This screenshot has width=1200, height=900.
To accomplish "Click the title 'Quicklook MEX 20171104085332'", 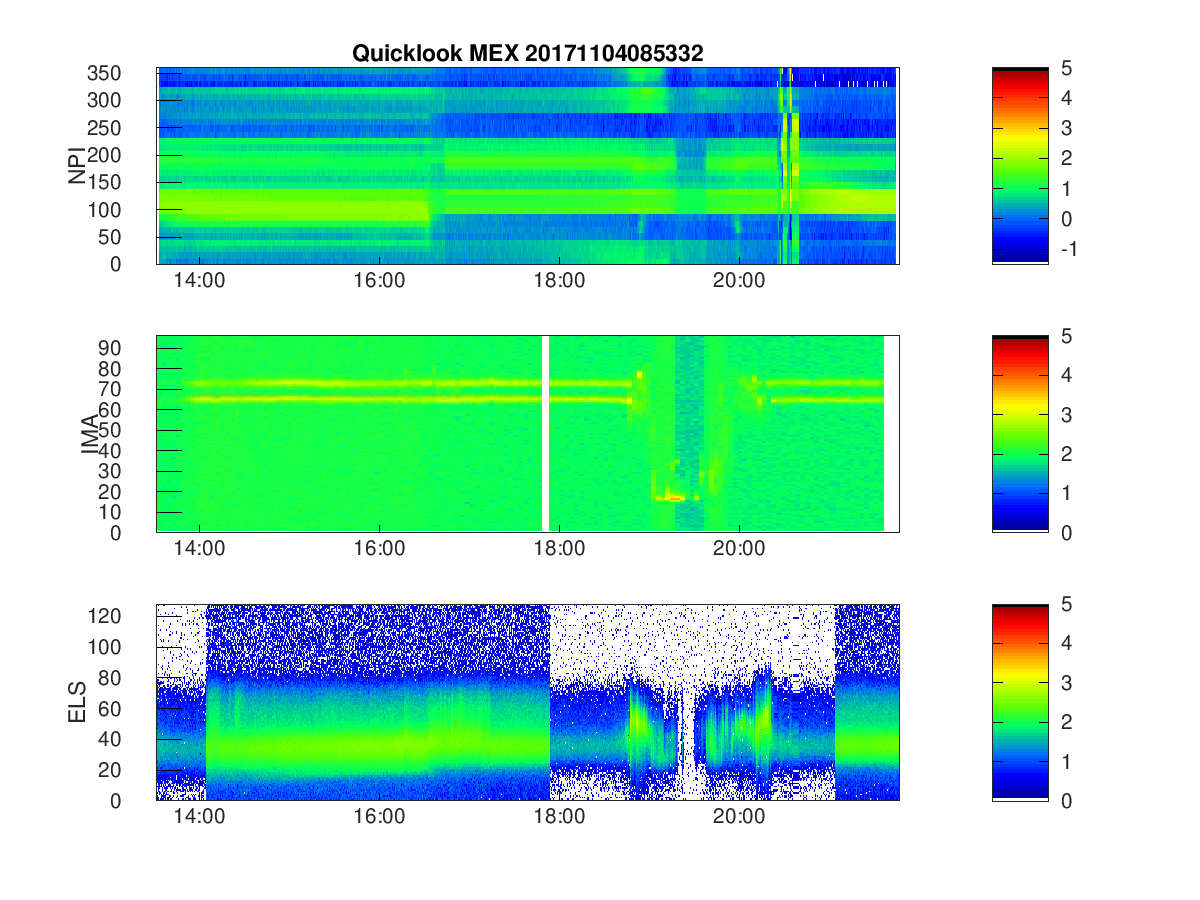I will [527, 54].
